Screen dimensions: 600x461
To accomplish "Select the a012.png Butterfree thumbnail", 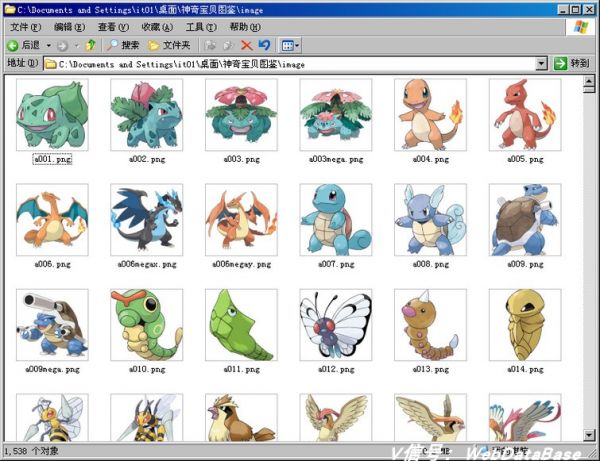I will pos(336,325).
